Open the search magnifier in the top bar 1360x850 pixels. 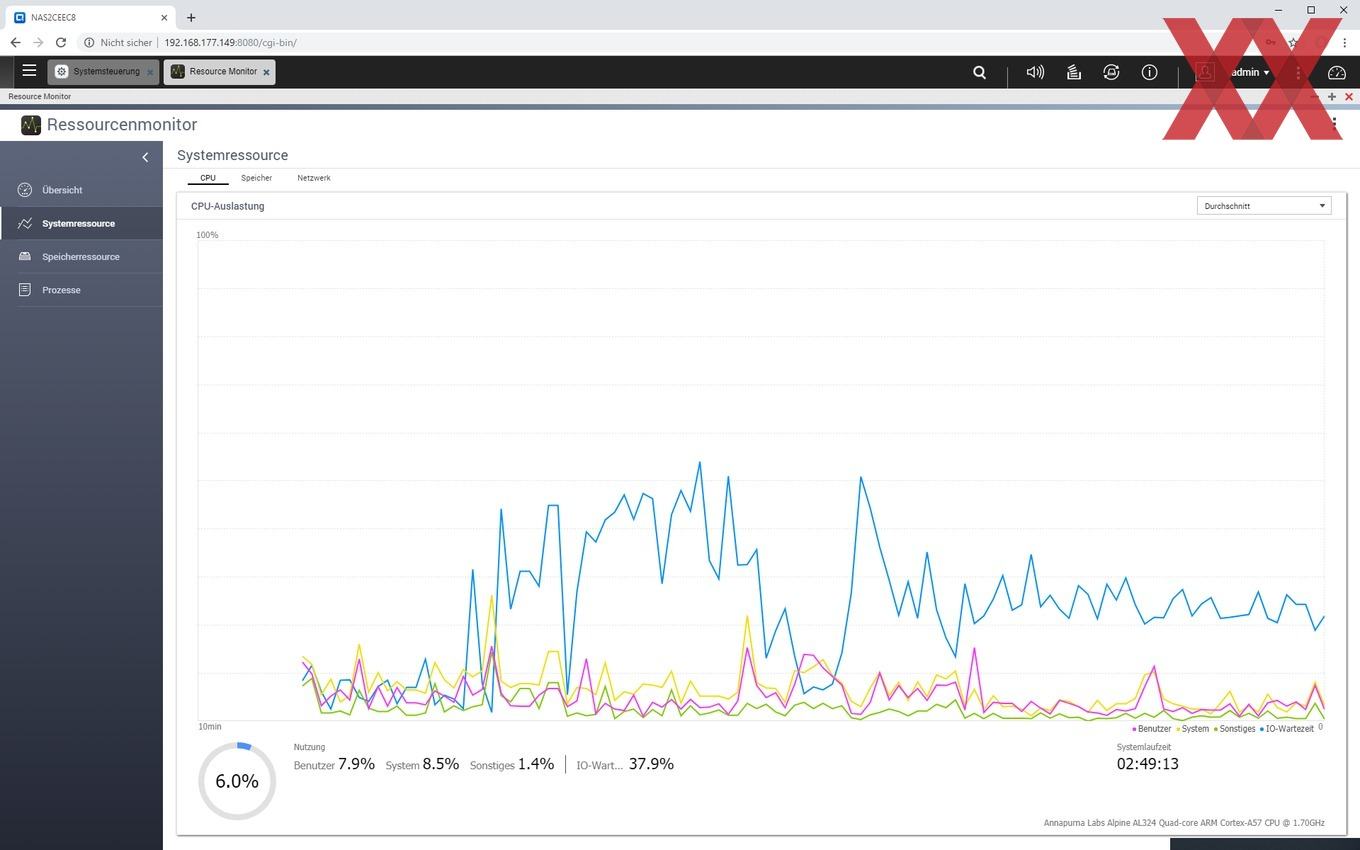[x=980, y=72]
